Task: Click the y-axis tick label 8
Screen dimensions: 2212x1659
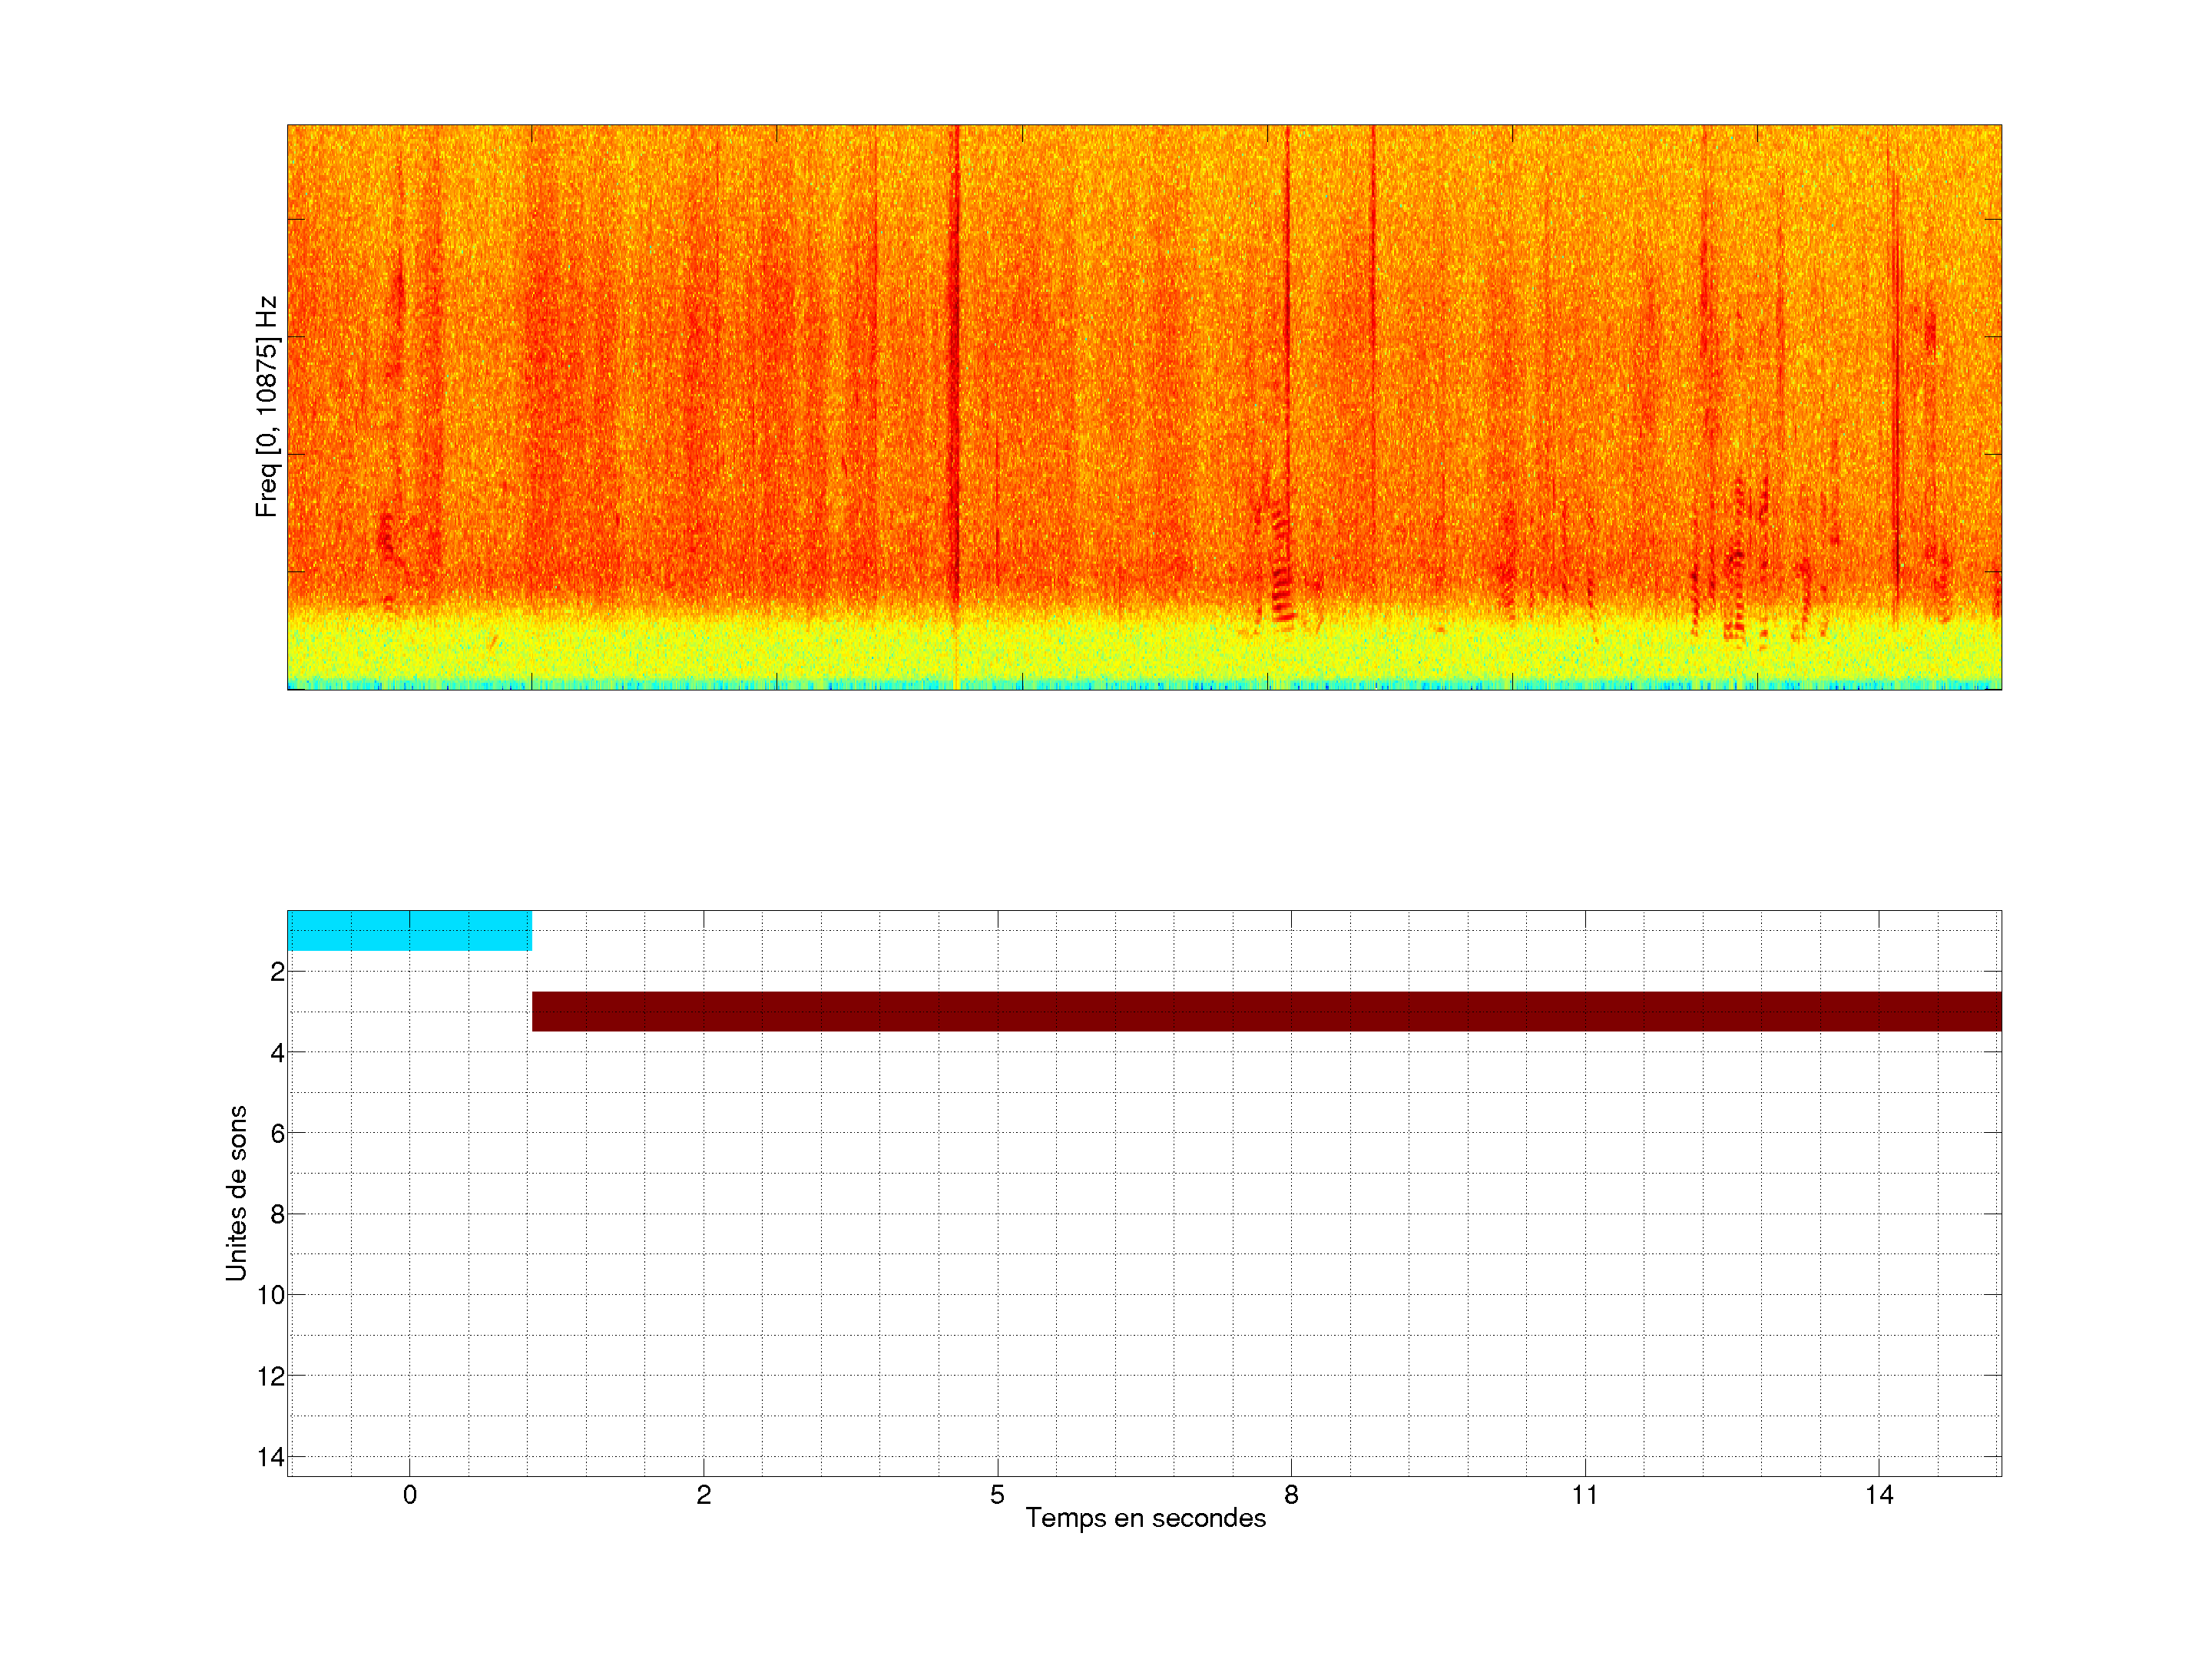Action: tap(277, 1214)
